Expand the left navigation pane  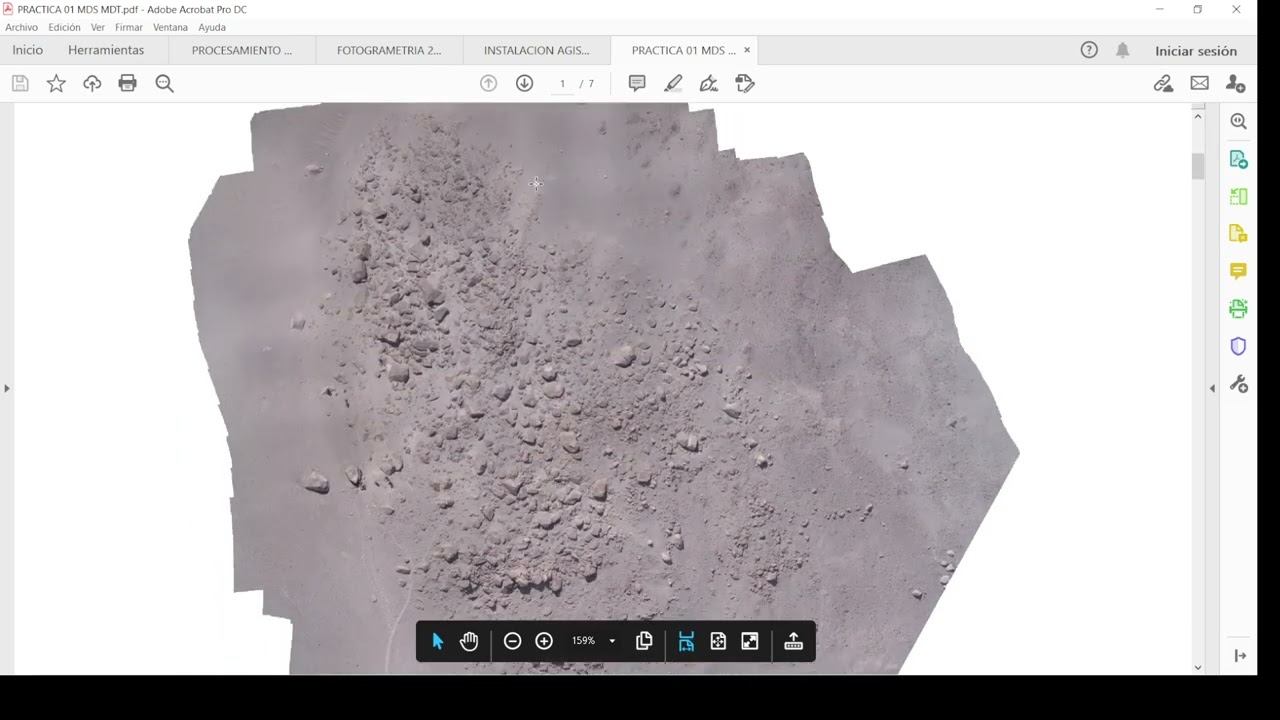coord(7,388)
